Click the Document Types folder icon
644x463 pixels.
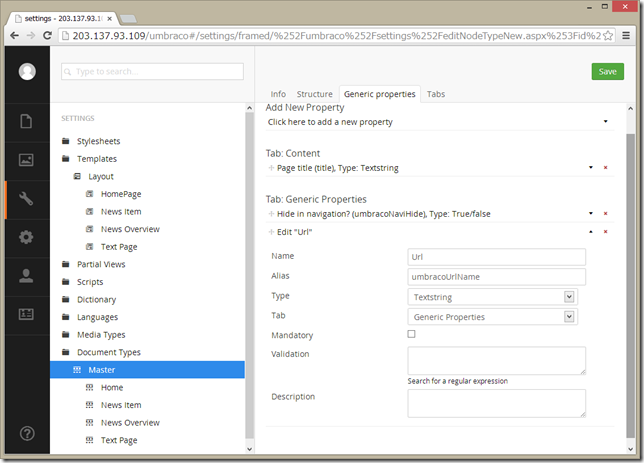tap(66, 352)
